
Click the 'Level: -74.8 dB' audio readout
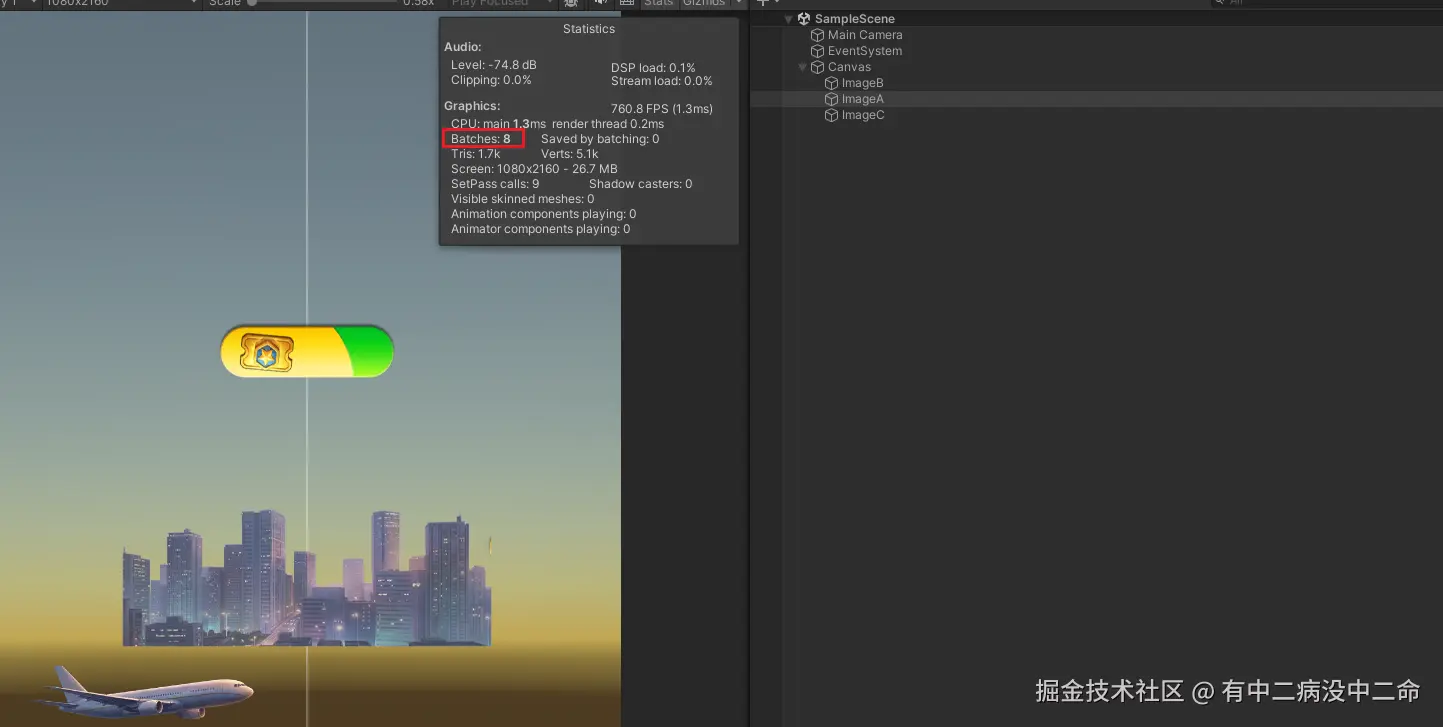(x=494, y=65)
